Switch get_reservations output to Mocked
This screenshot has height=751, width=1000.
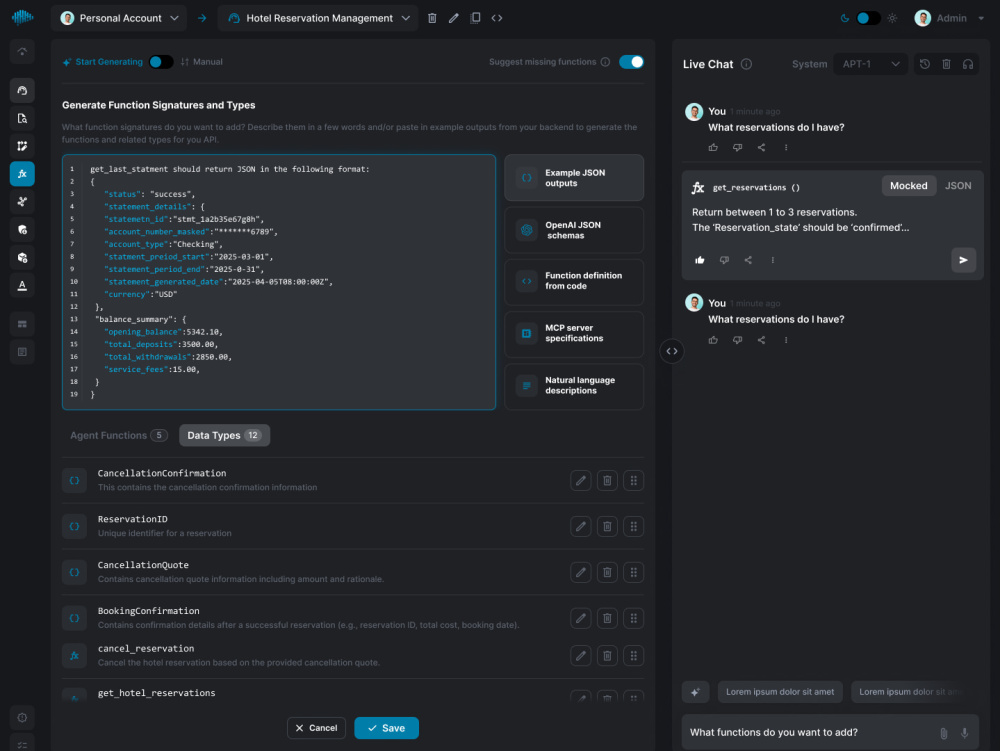click(x=909, y=186)
